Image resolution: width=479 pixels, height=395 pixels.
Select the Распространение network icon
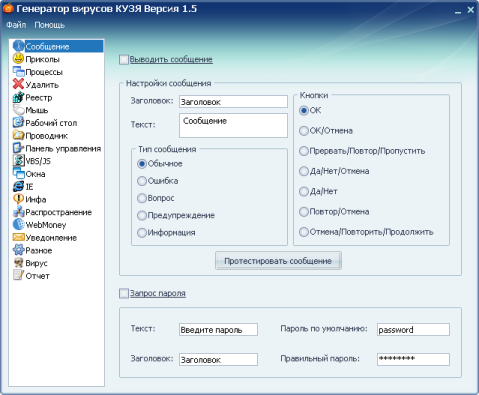pyautogui.click(x=18, y=211)
